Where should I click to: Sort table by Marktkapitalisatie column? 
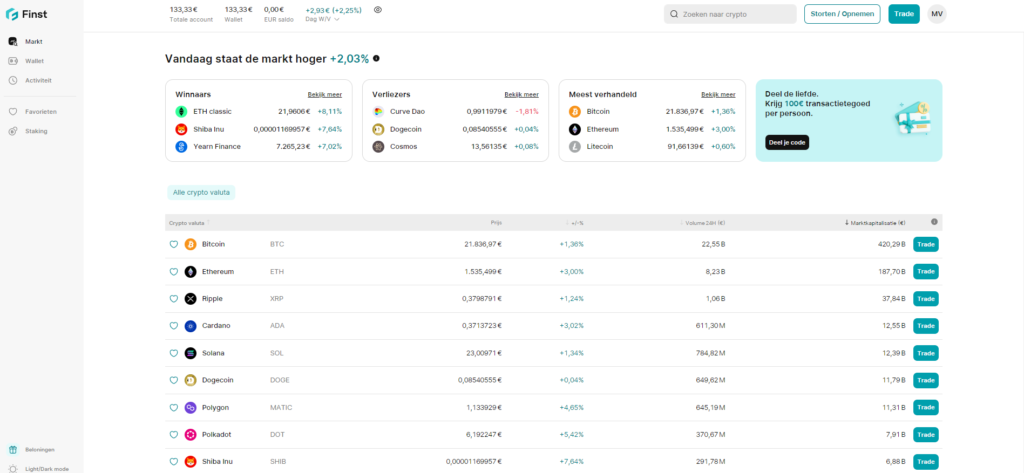pyautogui.click(x=875, y=223)
